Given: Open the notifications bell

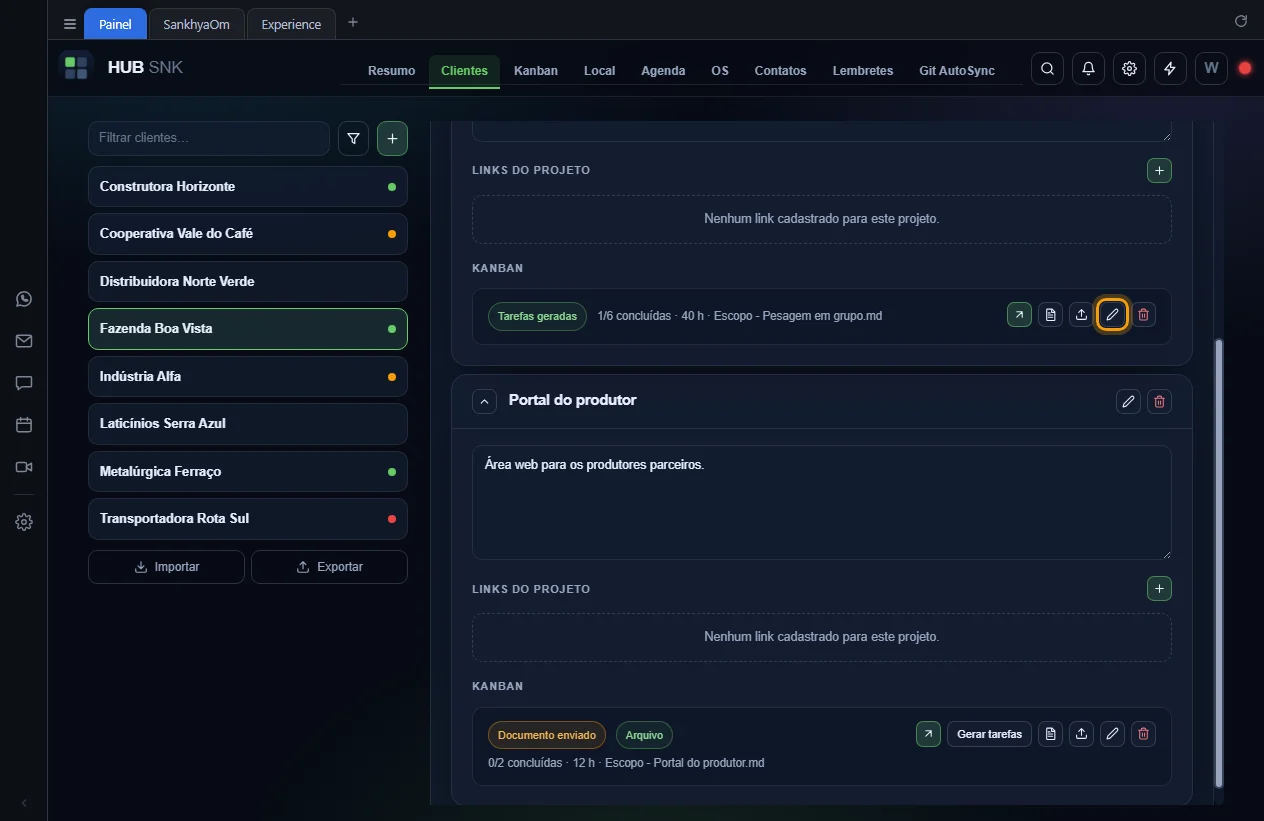Looking at the screenshot, I should [x=1088, y=69].
